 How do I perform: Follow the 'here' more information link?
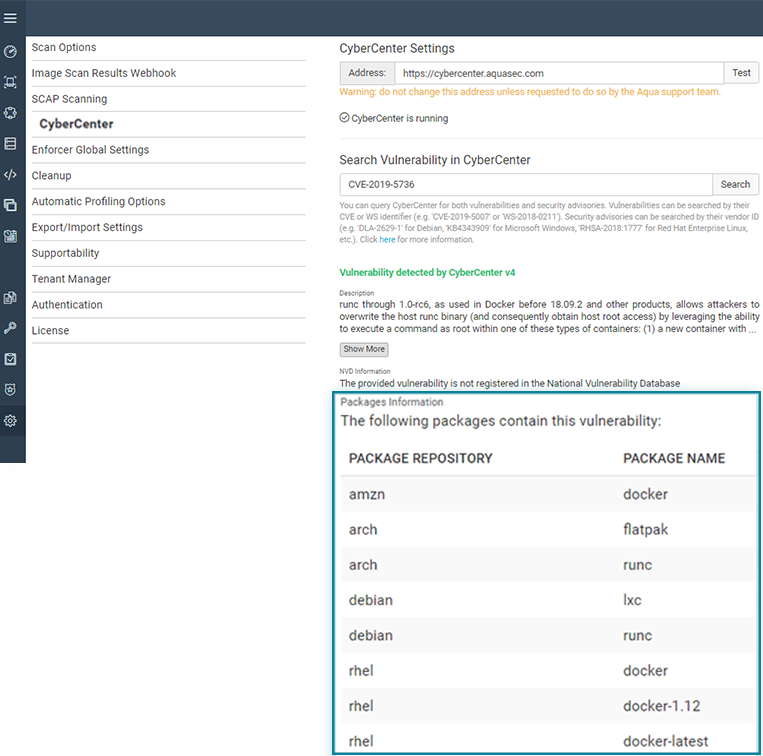coord(387,239)
